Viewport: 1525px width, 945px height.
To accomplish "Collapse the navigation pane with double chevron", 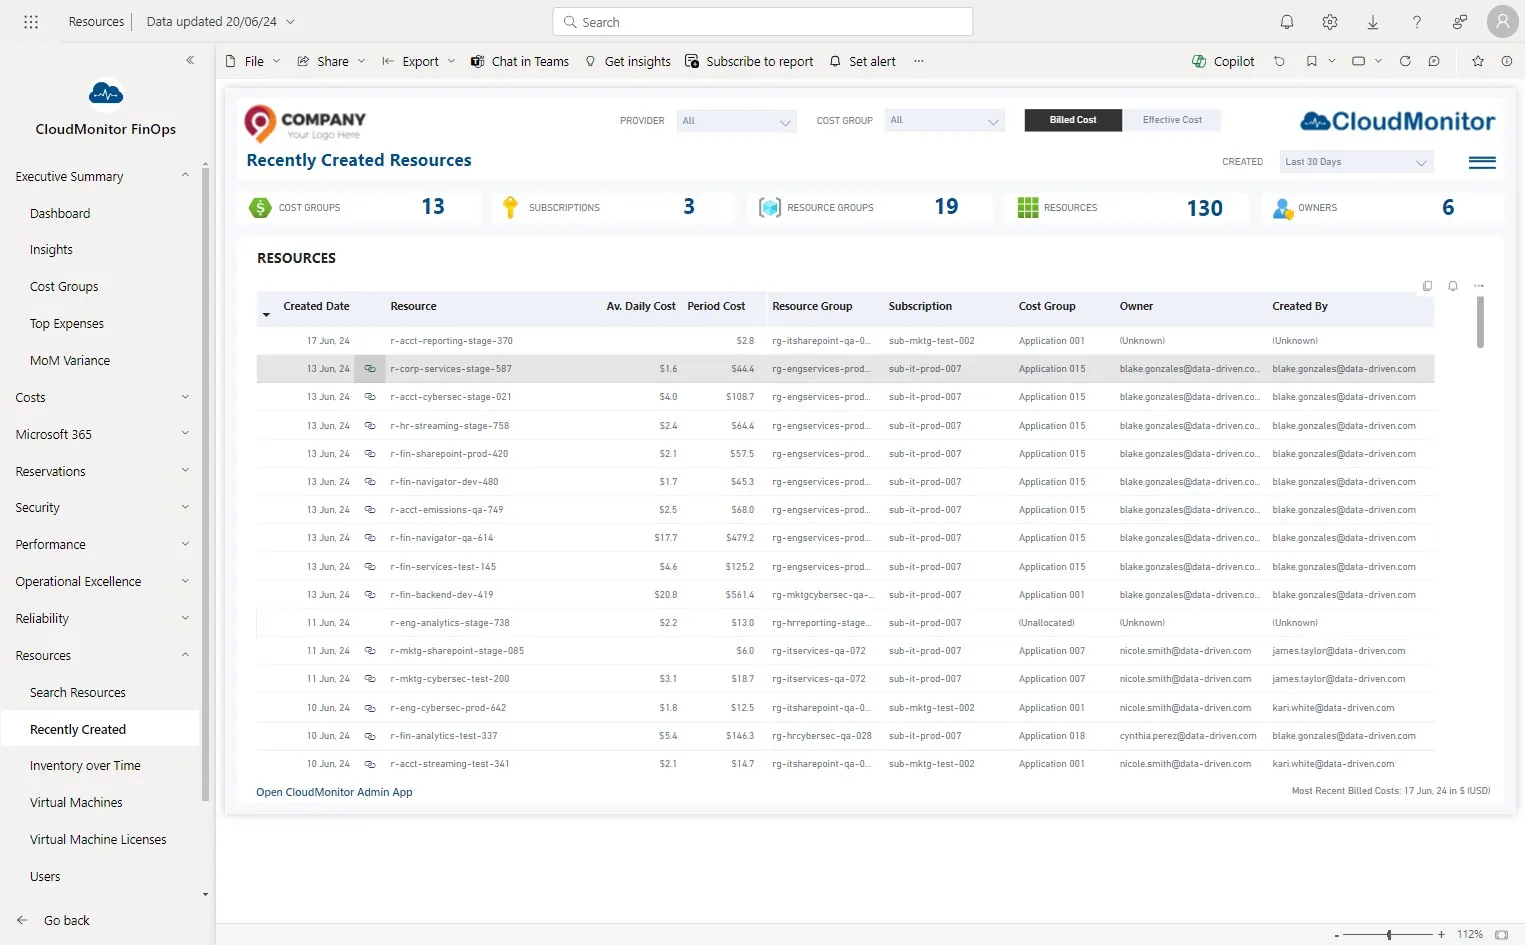I will [x=190, y=60].
